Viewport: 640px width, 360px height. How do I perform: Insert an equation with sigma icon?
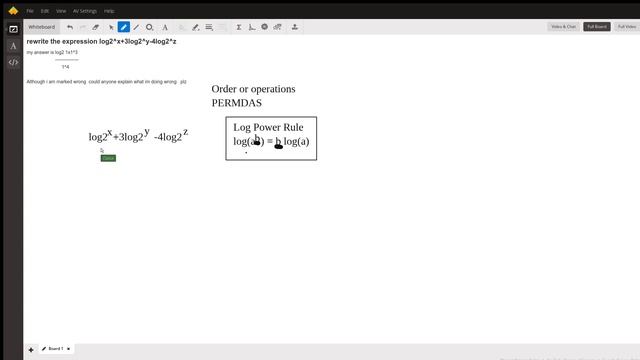point(239,27)
